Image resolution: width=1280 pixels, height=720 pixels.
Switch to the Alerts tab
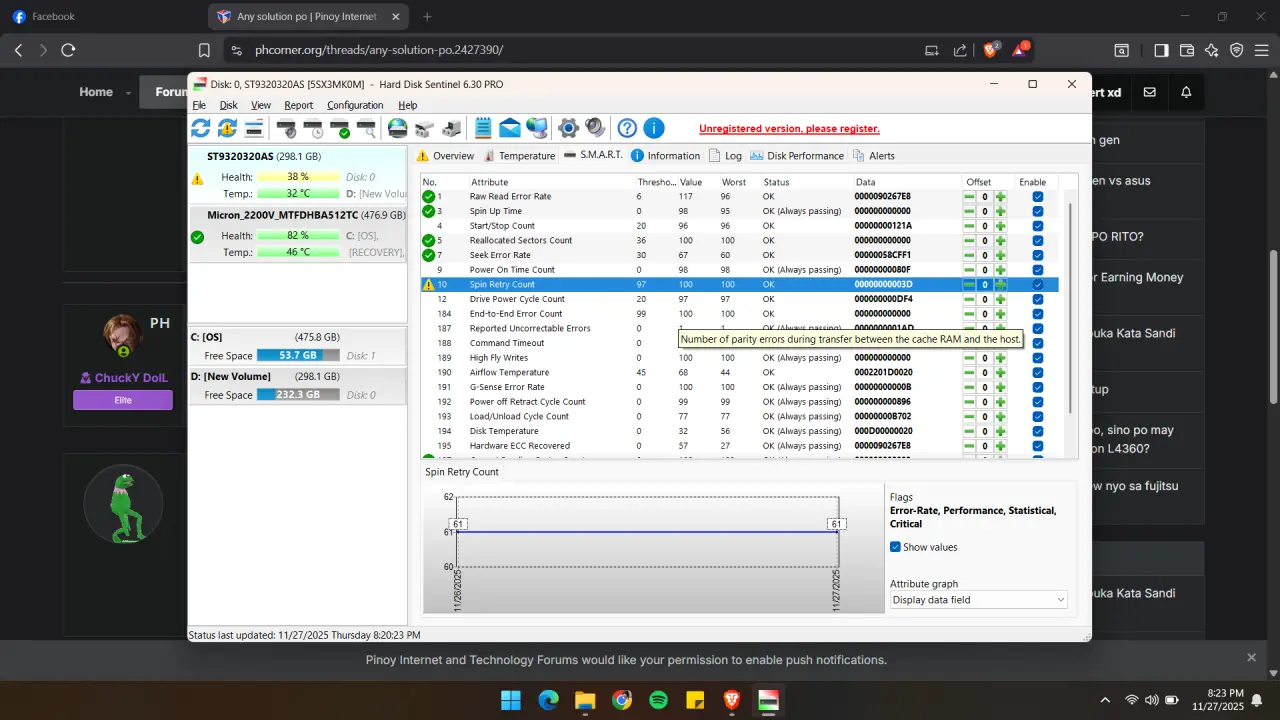[874, 156]
